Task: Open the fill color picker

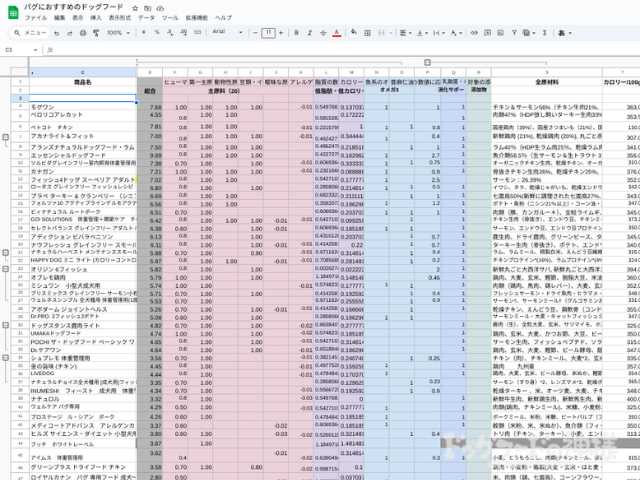Action: (x=354, y=32)
